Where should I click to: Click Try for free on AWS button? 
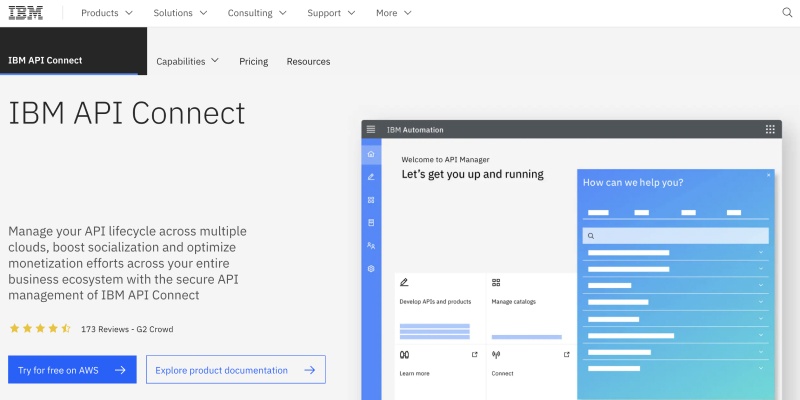(72, 369)
